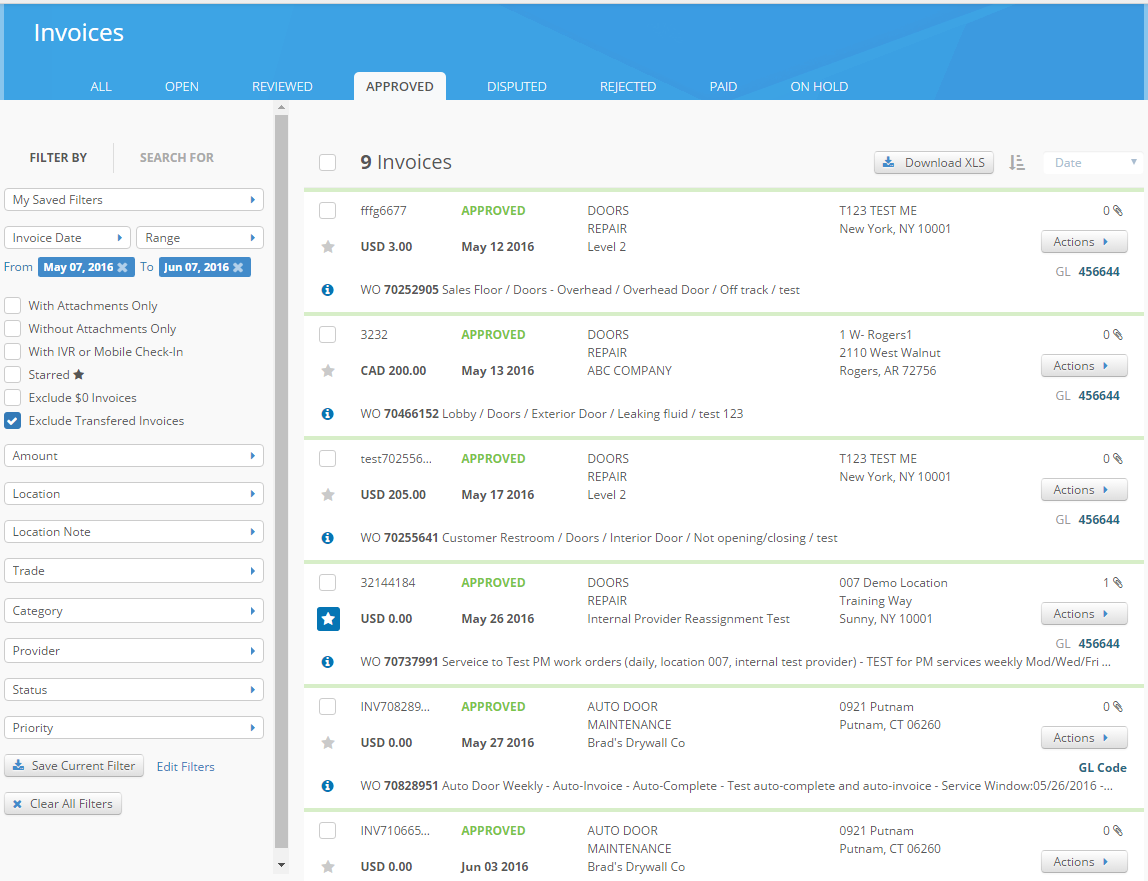This screenshot has width=1148, height=881.
Task: Click attachment paperclip on invoice 32144184
Action: (1117, 583)
